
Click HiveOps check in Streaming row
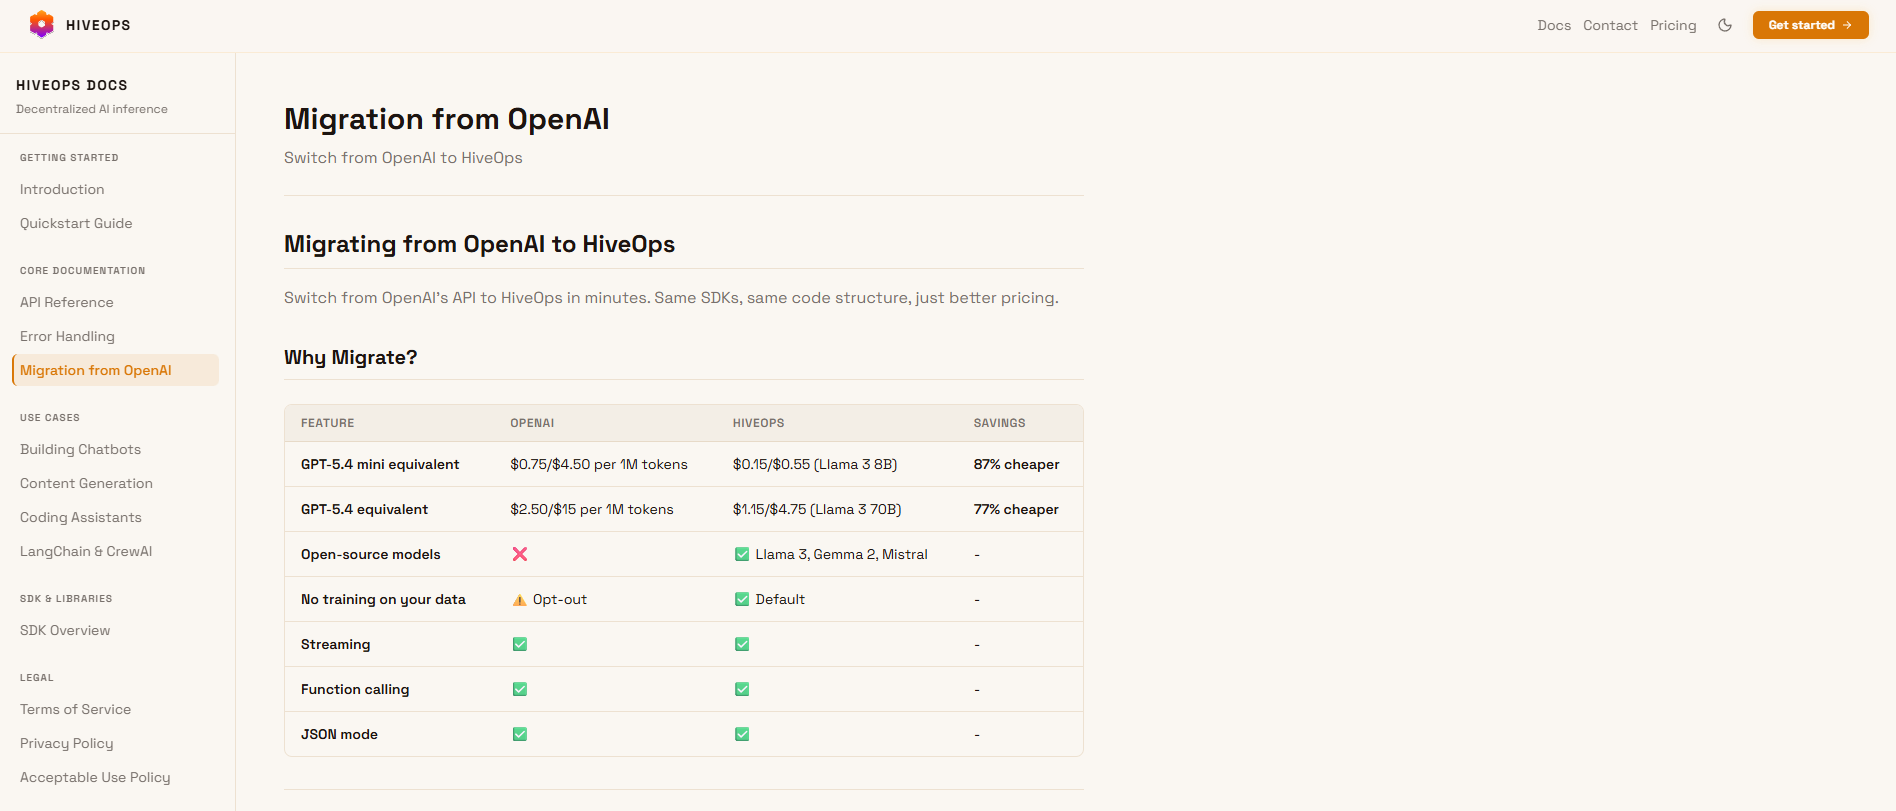coord(742,644)
